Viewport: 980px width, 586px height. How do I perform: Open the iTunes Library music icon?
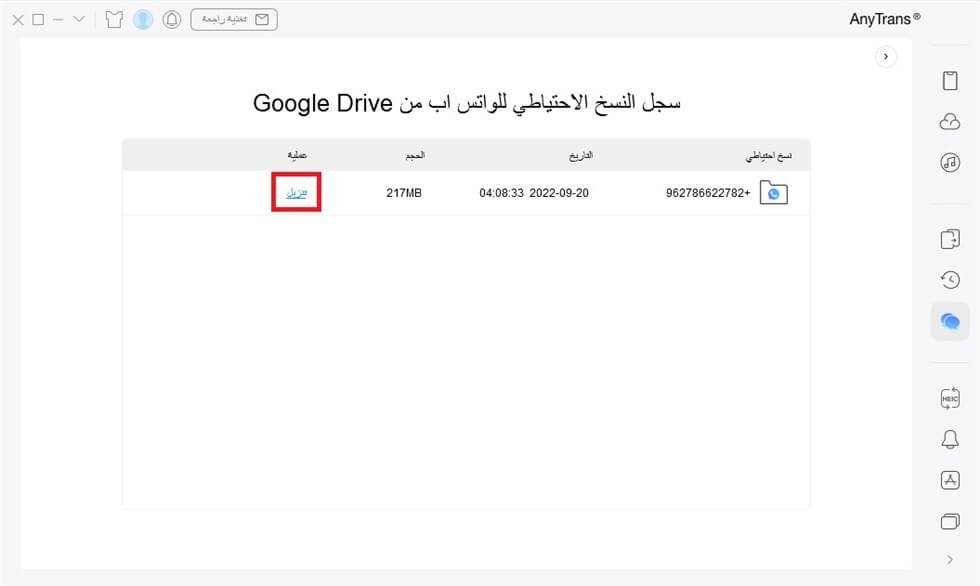[949, 162]
